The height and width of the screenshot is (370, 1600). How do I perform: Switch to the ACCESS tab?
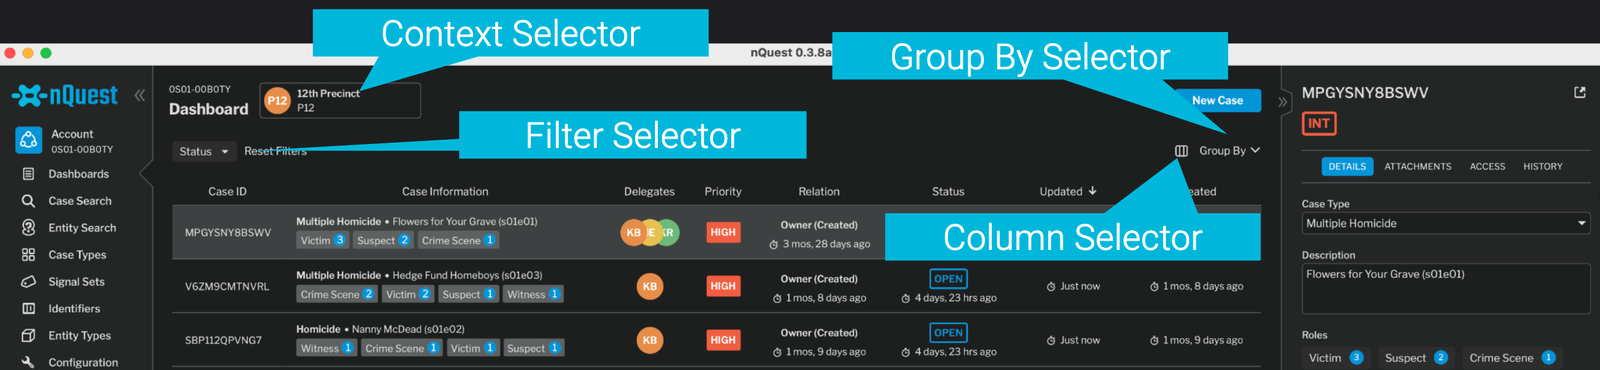pos(1487,167)
